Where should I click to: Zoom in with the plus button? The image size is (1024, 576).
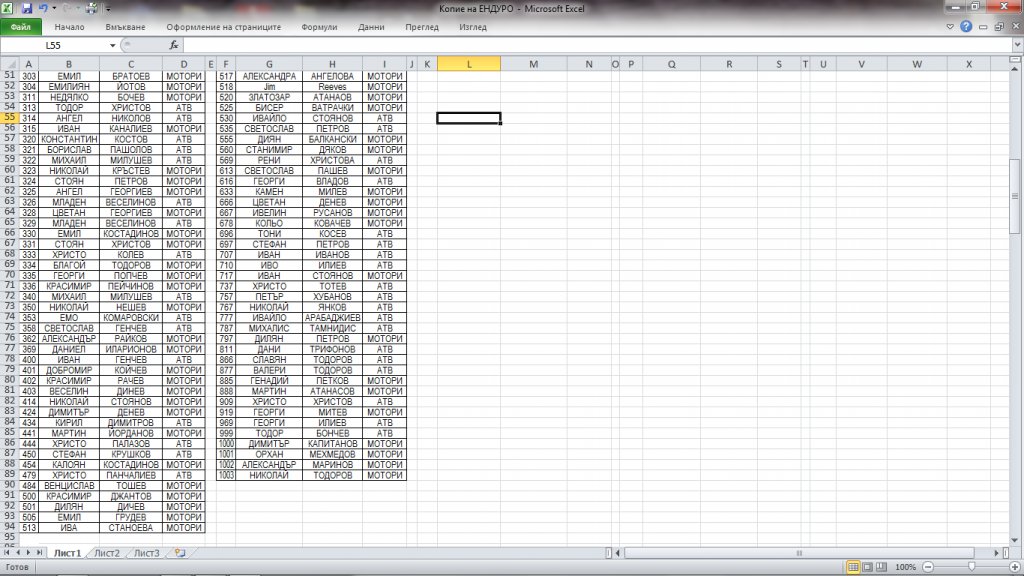(x=1015, y=567)
